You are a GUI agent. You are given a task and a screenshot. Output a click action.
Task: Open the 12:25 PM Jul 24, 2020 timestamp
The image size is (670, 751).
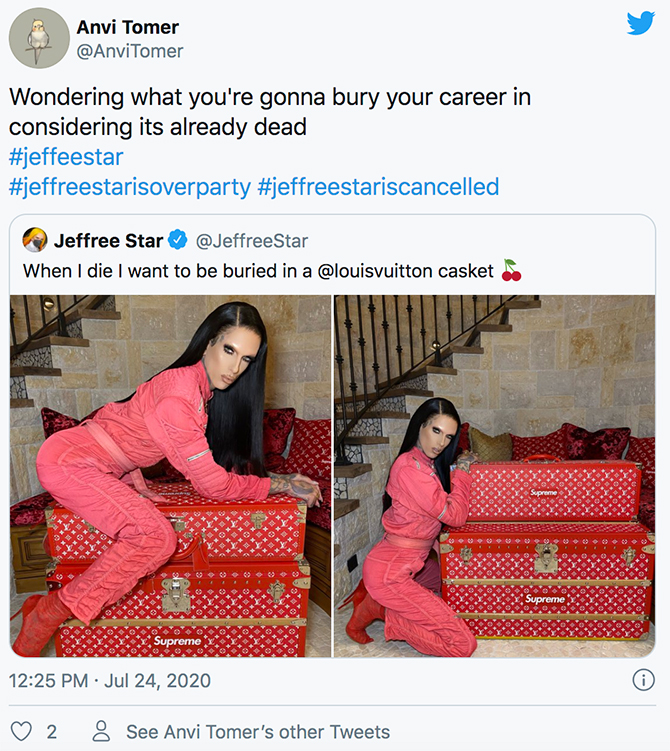tap(110, 681)
